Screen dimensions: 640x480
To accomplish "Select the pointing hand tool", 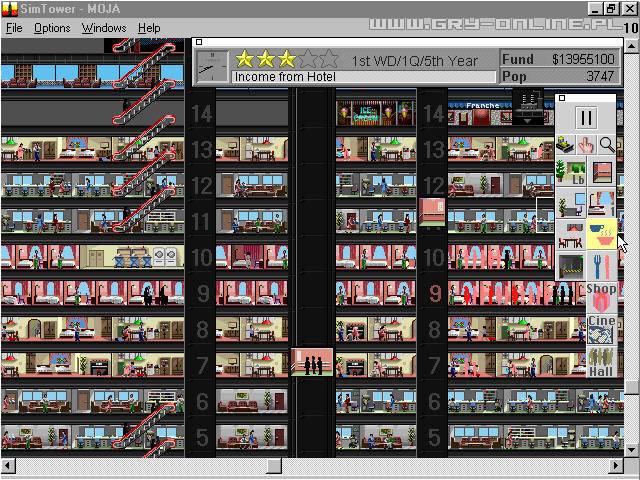I will pyautogui.click(x=587, y=146).
